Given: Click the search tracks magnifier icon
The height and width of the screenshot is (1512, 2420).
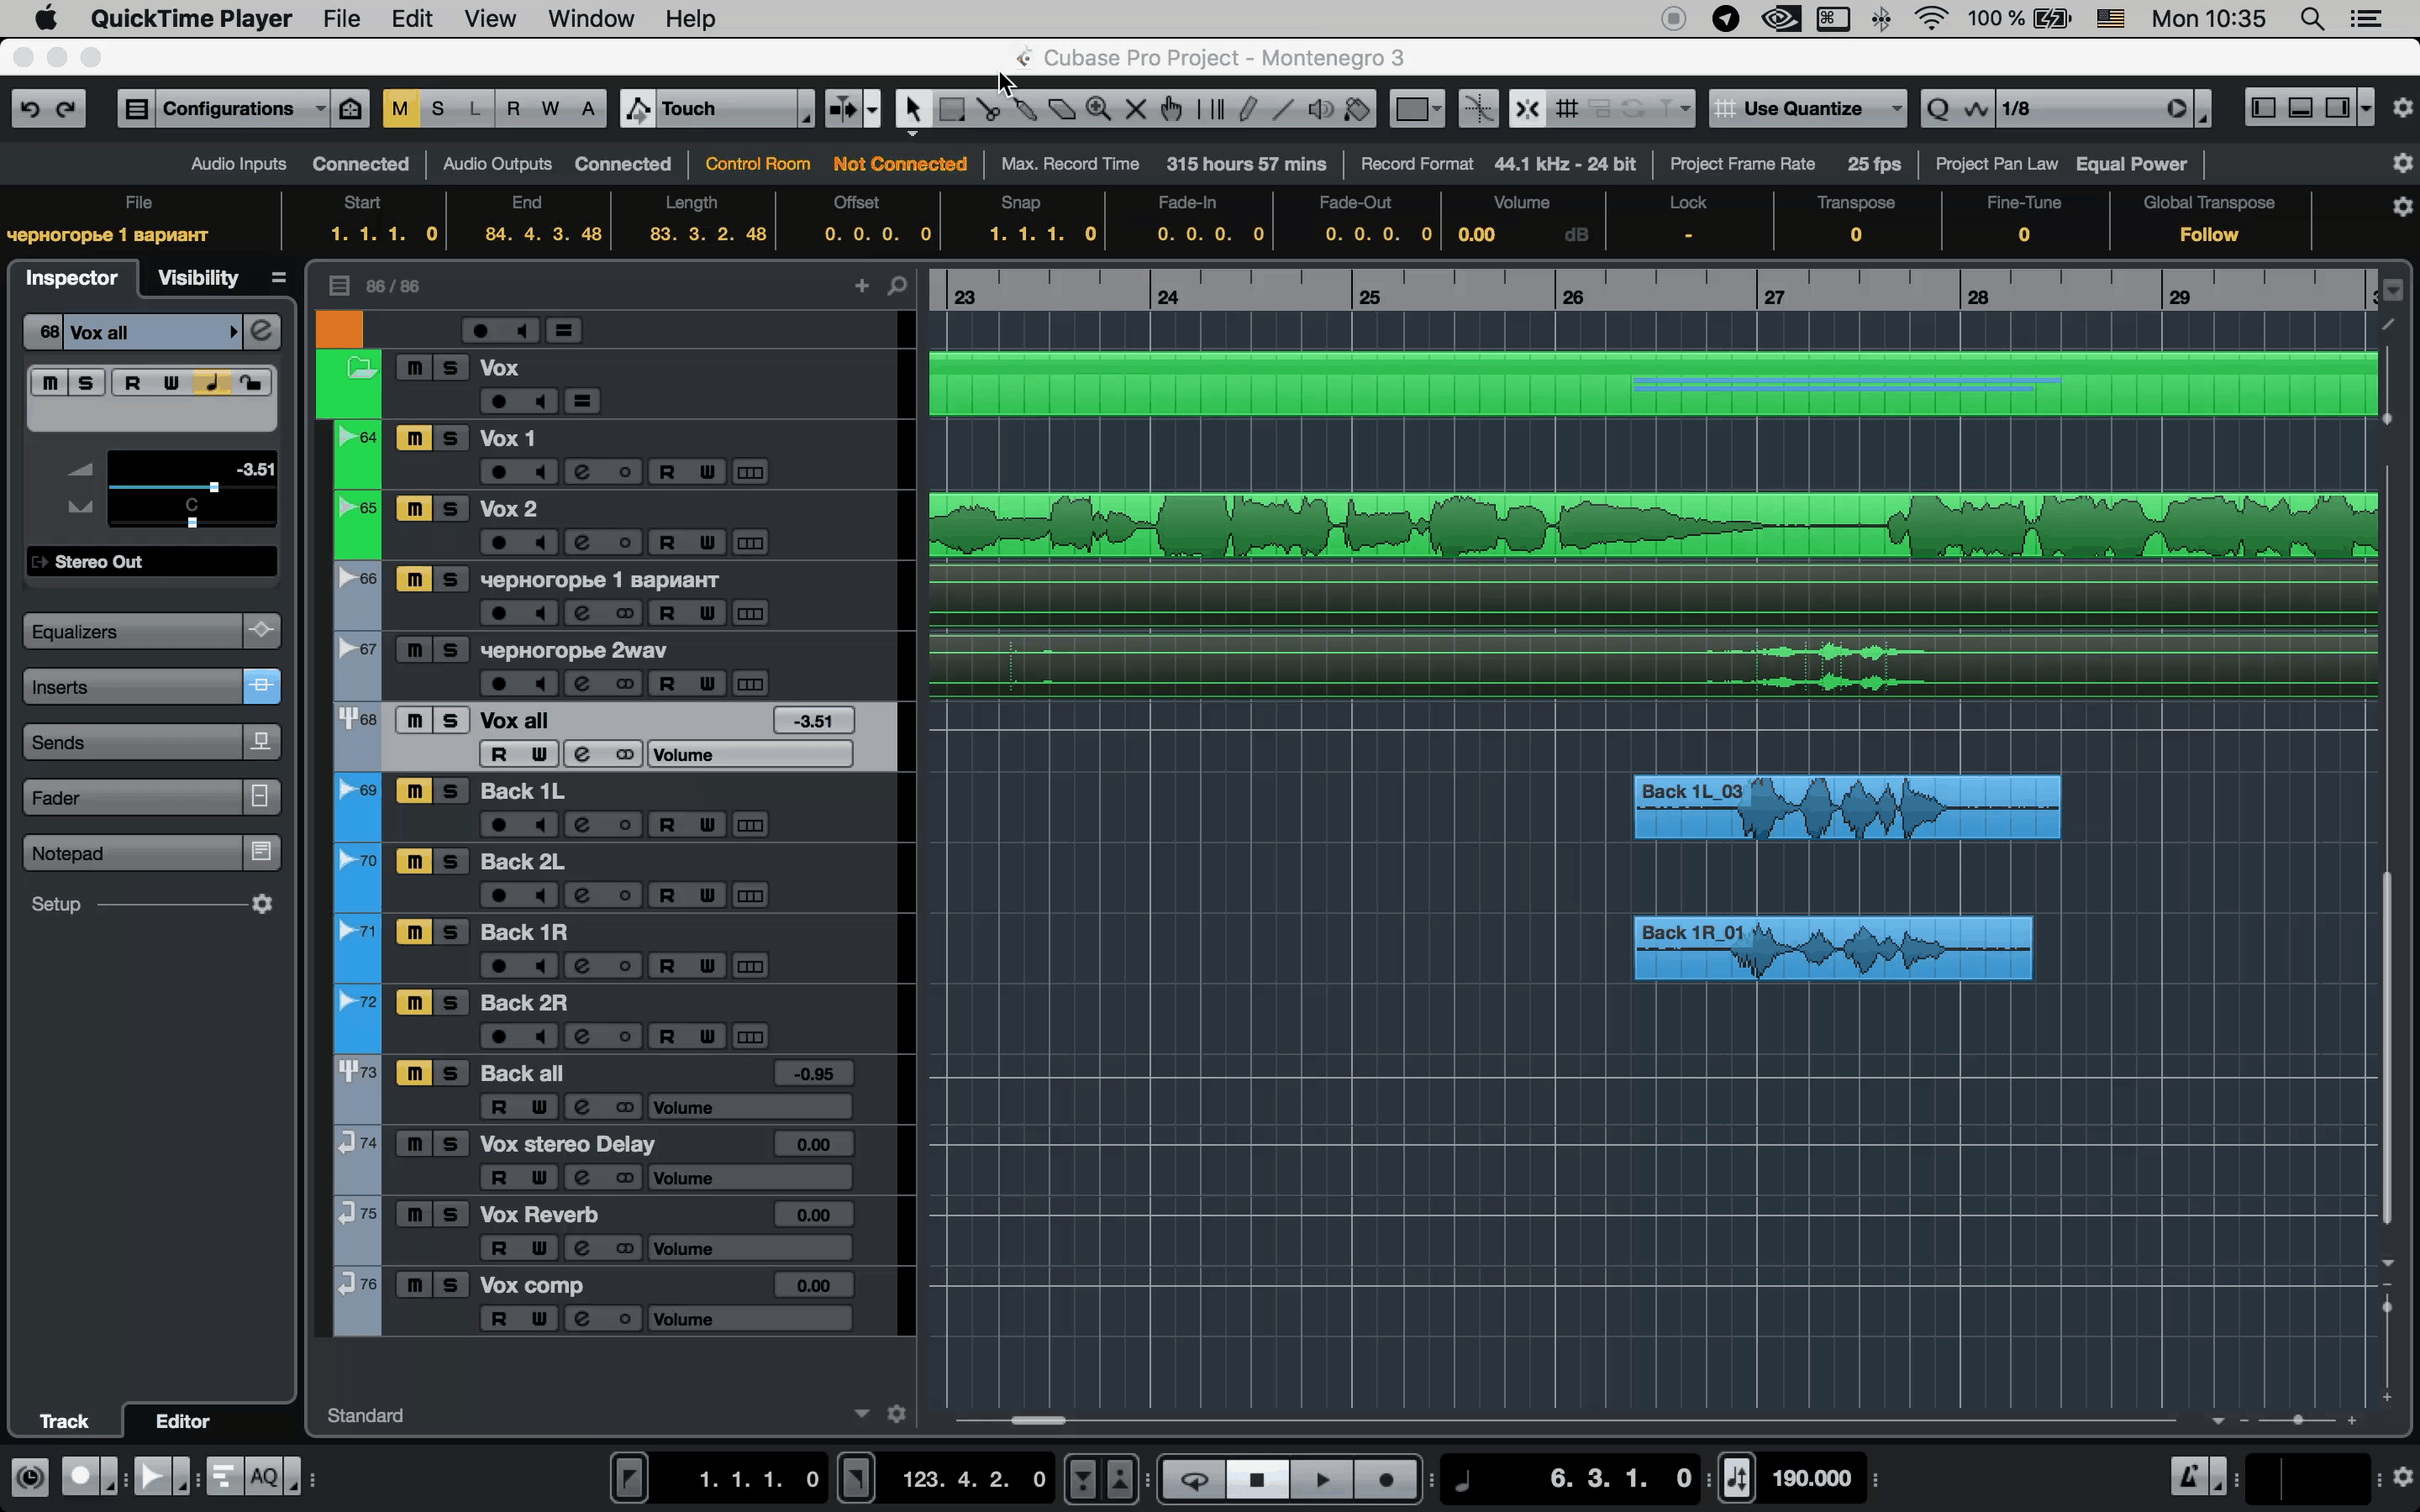Looking at the screenshot, I should (x=897, y=286).
